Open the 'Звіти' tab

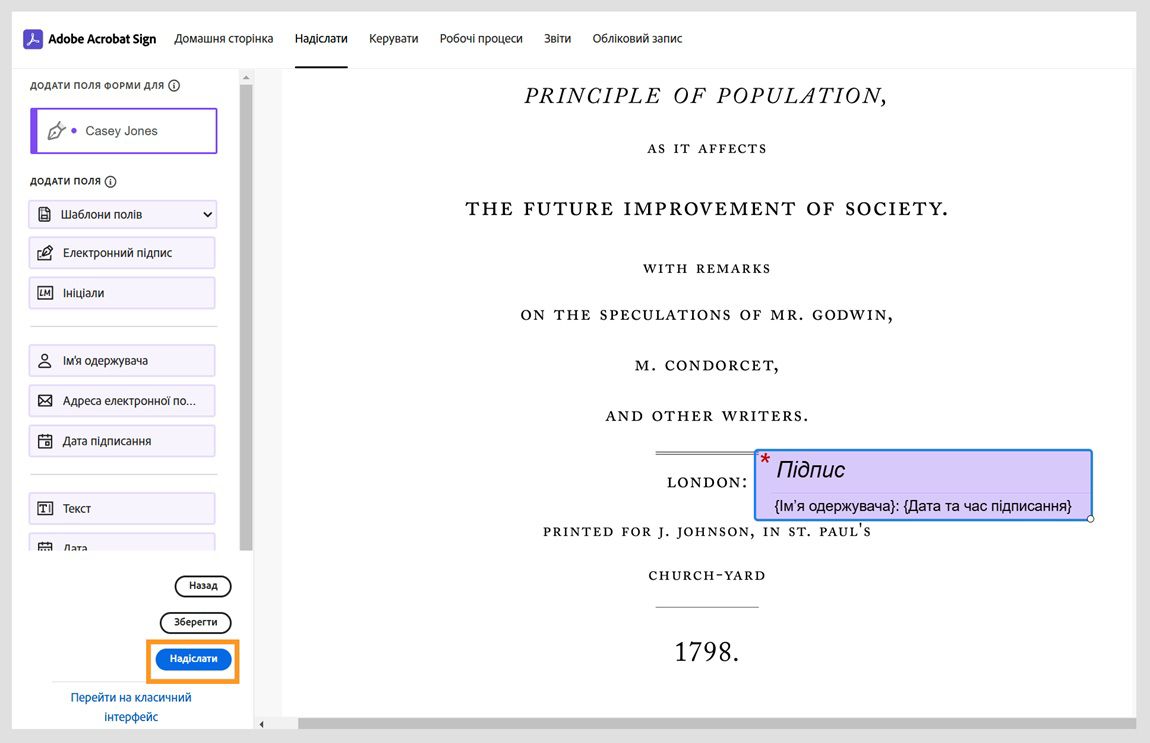click(x=557, y=39)
